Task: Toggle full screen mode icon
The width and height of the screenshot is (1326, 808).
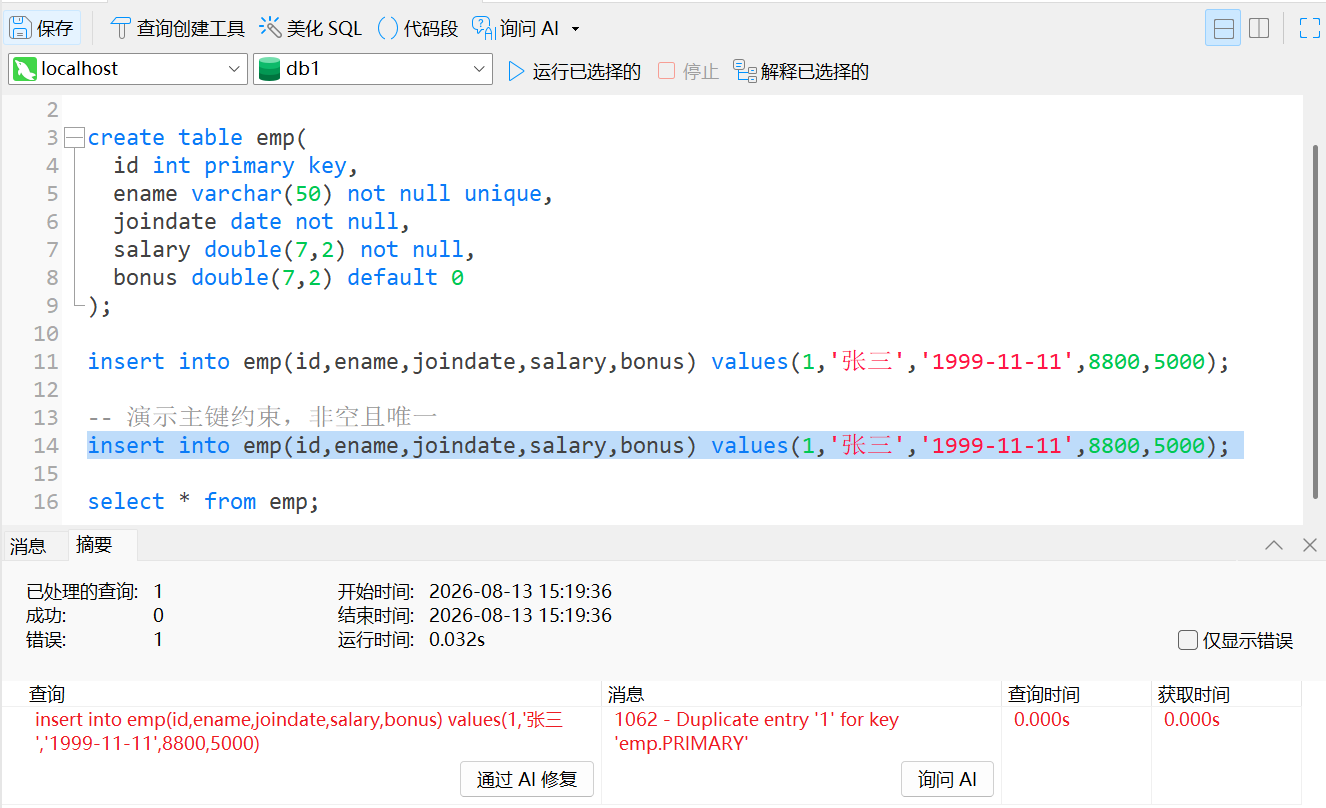Action: 1309,28
